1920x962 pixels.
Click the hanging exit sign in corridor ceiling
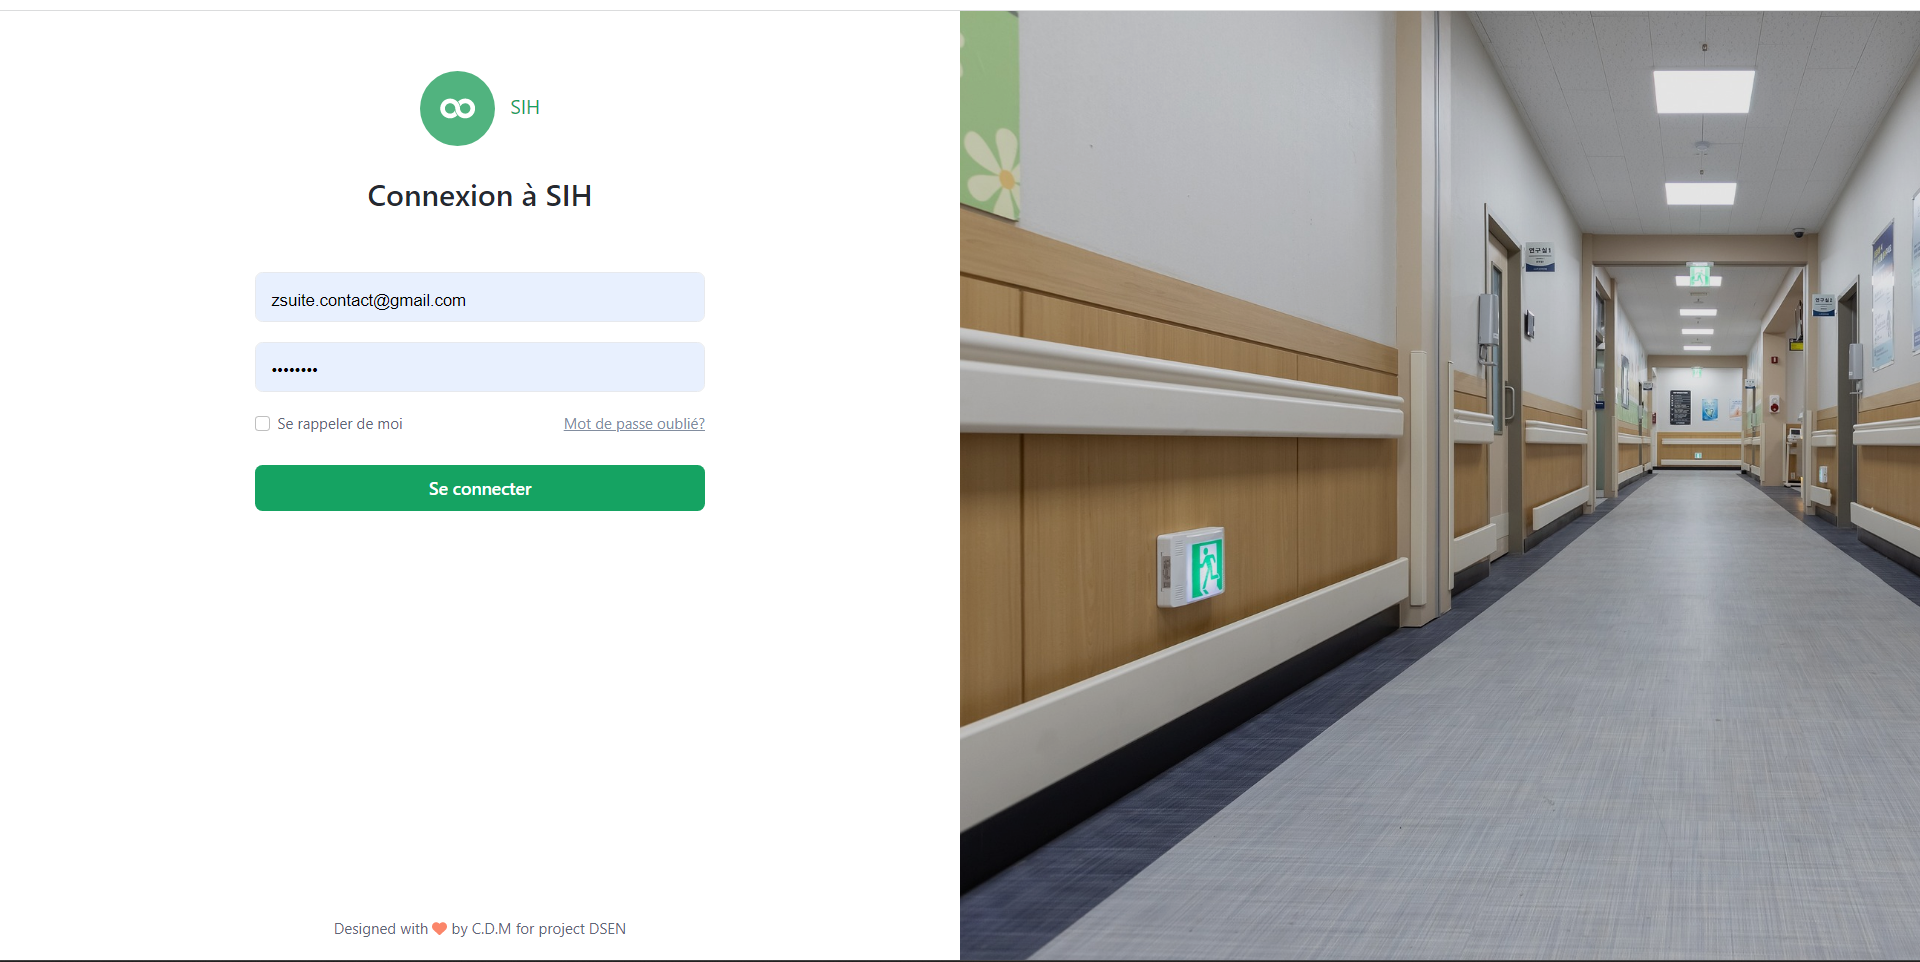1699,273
